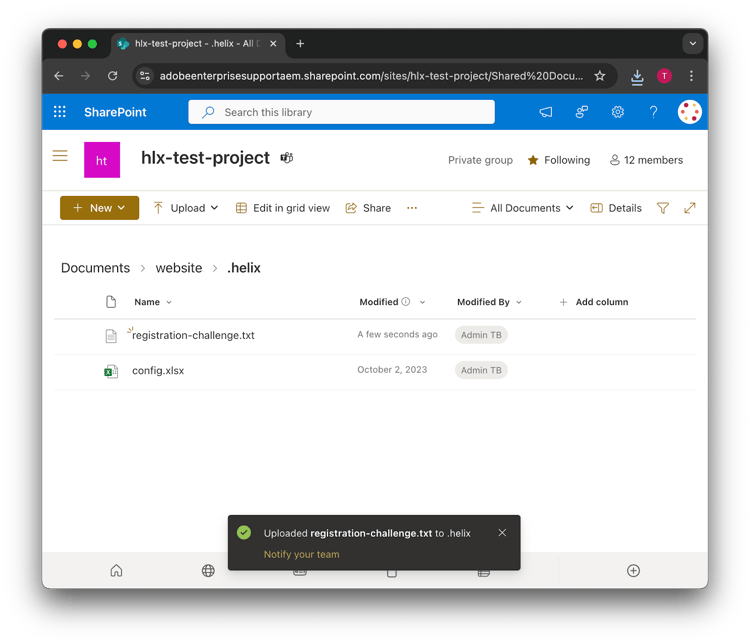Viewport: 750px width, 644px height.
Task: Open the SharePoint app launcher grid
Action: (x=60, y=112)
